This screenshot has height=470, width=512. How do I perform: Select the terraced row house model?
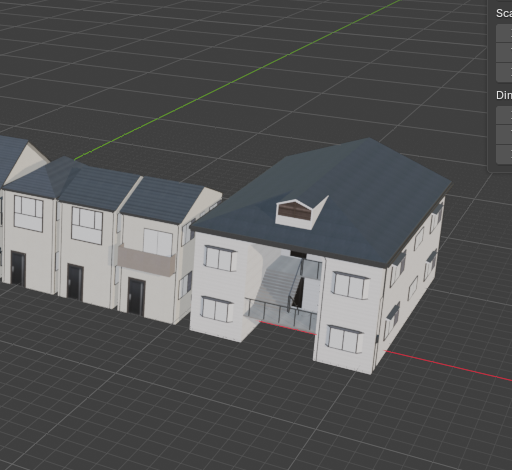pos(110,230)
